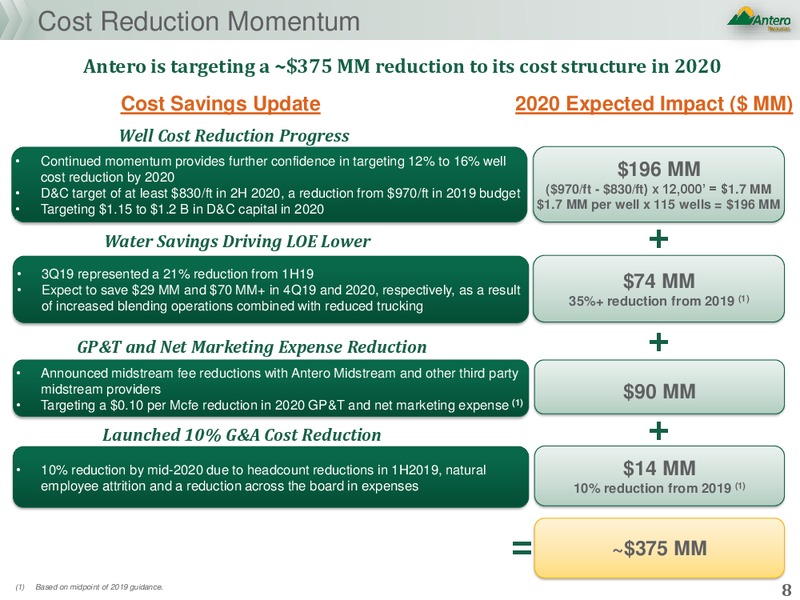Click the 'Cost Savings Update' underlined heading

pos(220,104)
